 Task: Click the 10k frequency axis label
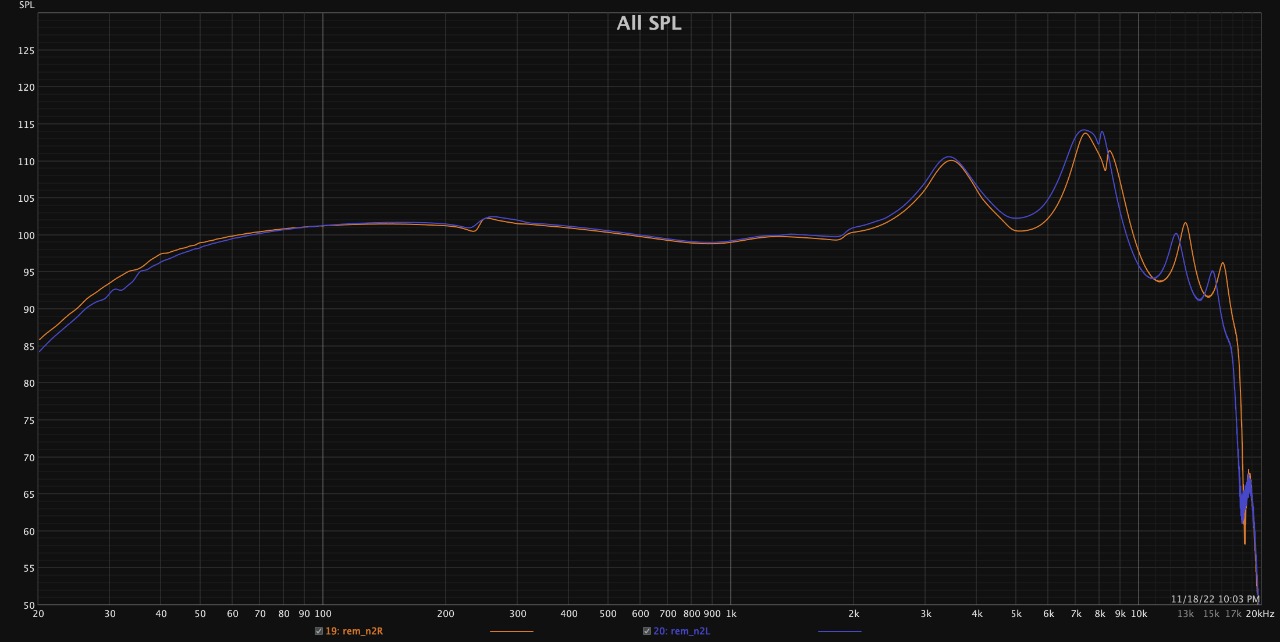click(1138, 614)
